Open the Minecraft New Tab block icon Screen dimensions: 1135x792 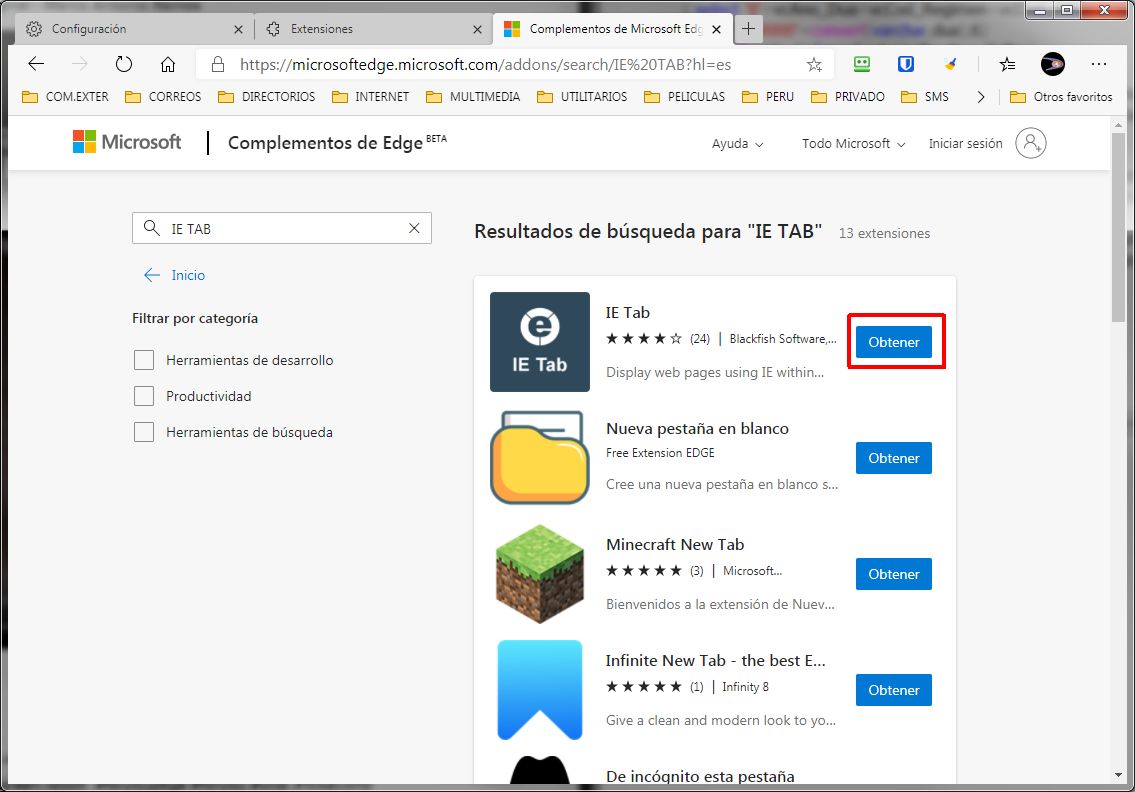[x=540, y=573]
